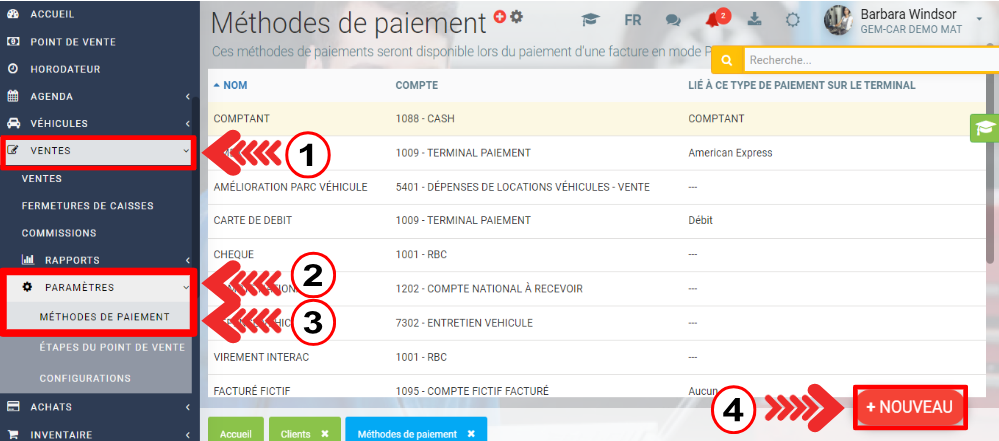Viewport: 999px width, 441px height.
Task: Click in the Recherche search field
Action: [870, 60]
